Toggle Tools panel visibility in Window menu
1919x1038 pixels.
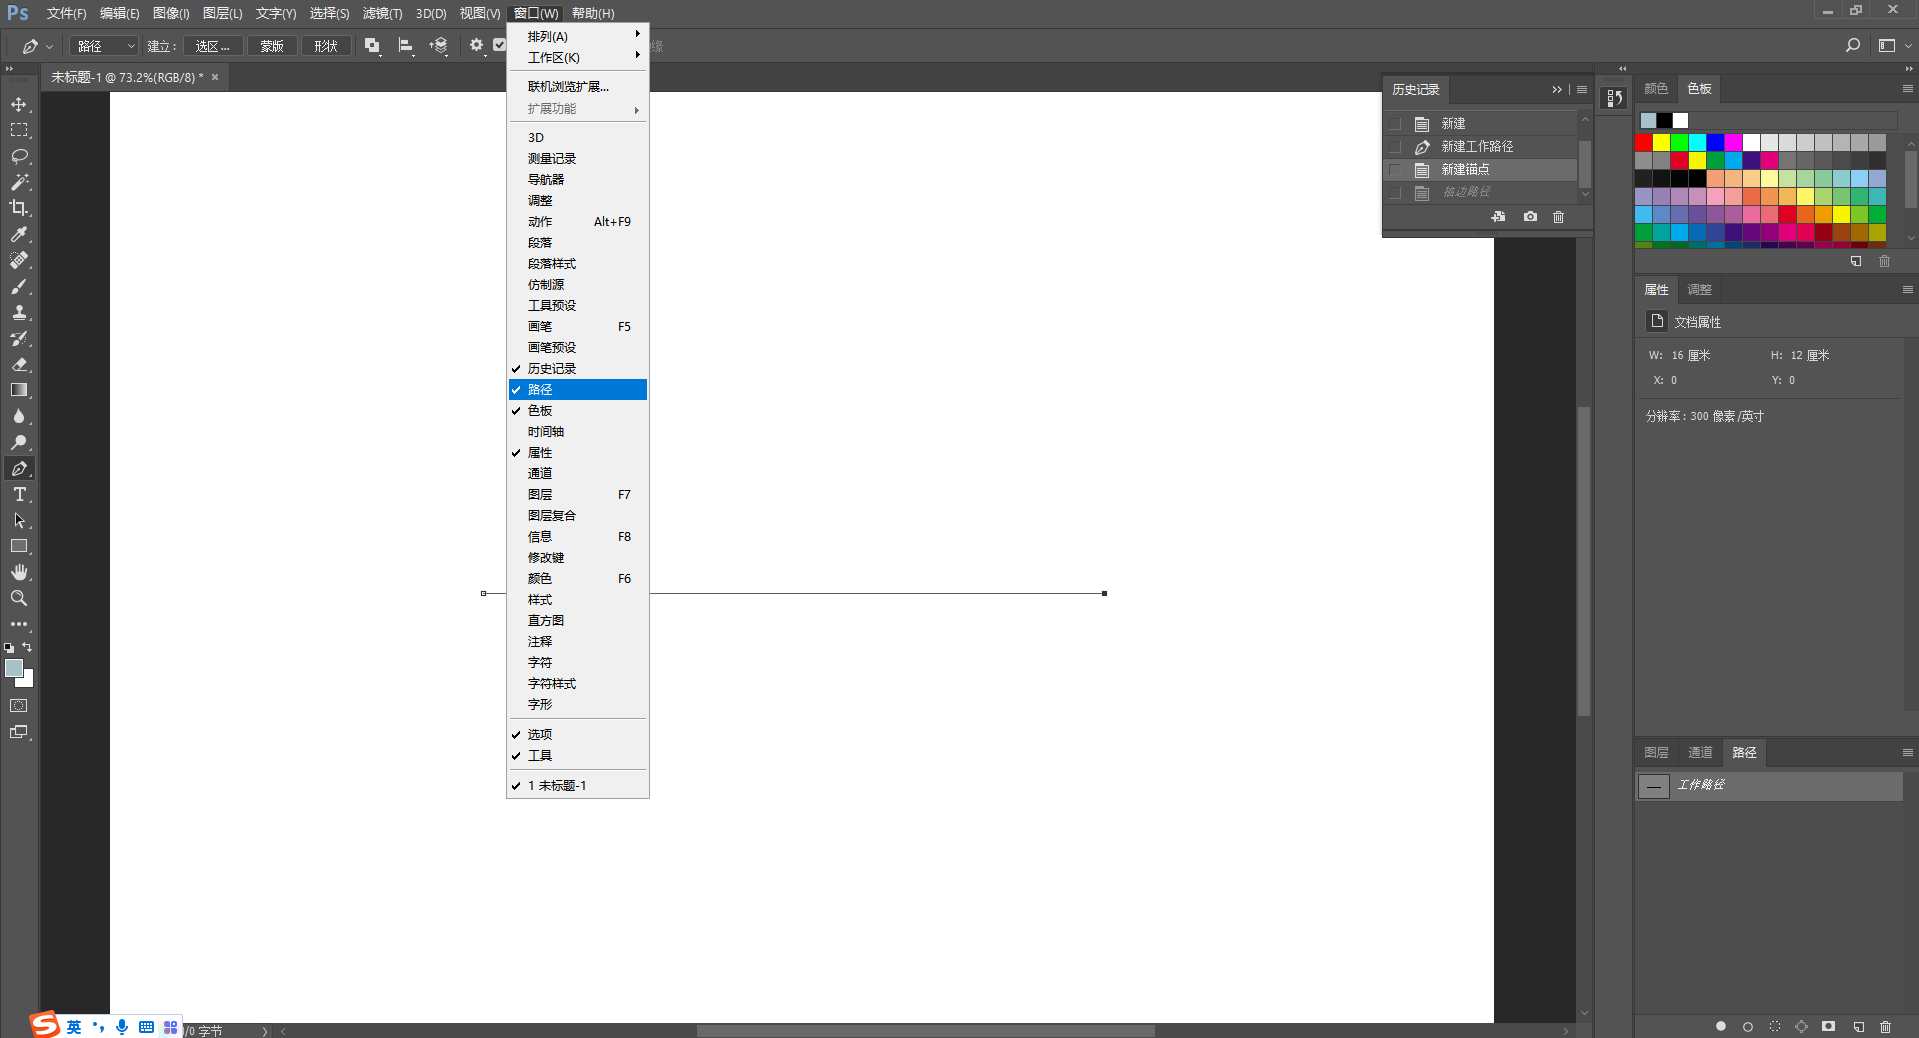pyautogui.click(x=578, y=756)
